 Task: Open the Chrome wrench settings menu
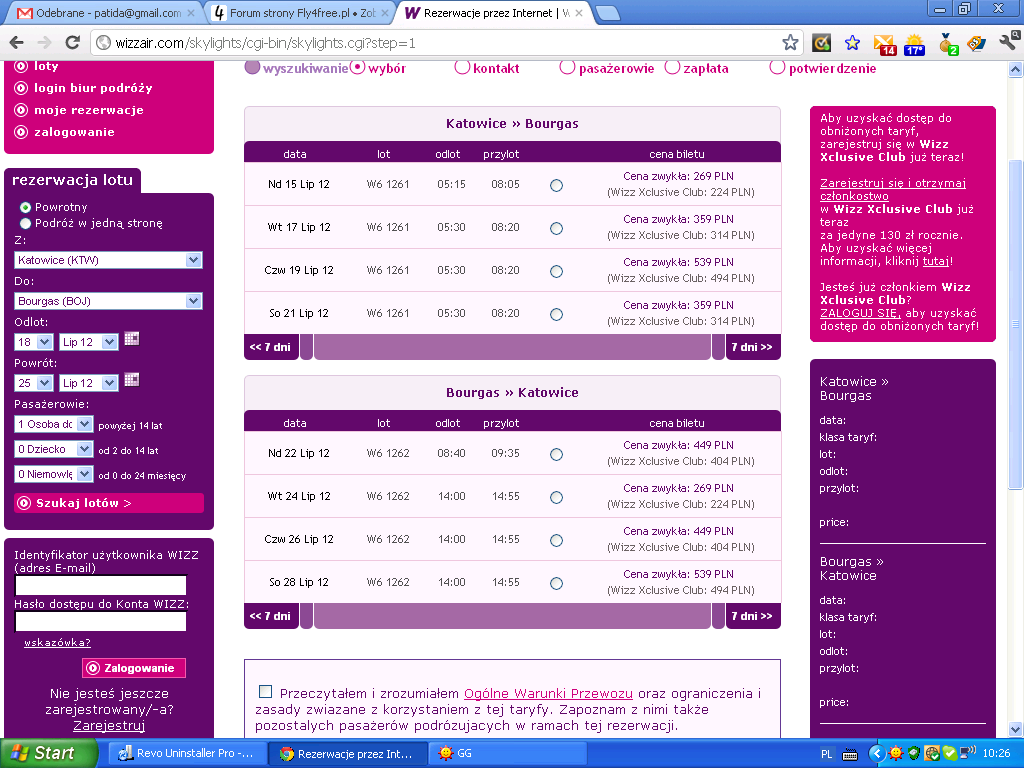coord(1008,43)
